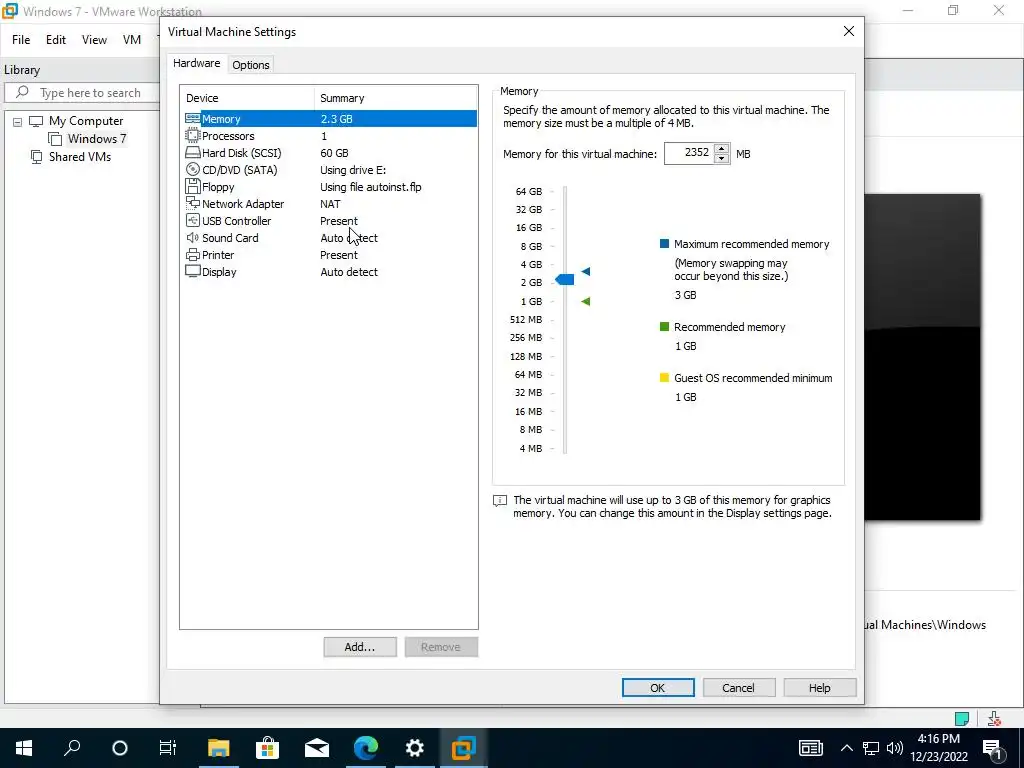Click the Shared VMs icon in Library
The image size is (1024, 768).
[37, 157]
